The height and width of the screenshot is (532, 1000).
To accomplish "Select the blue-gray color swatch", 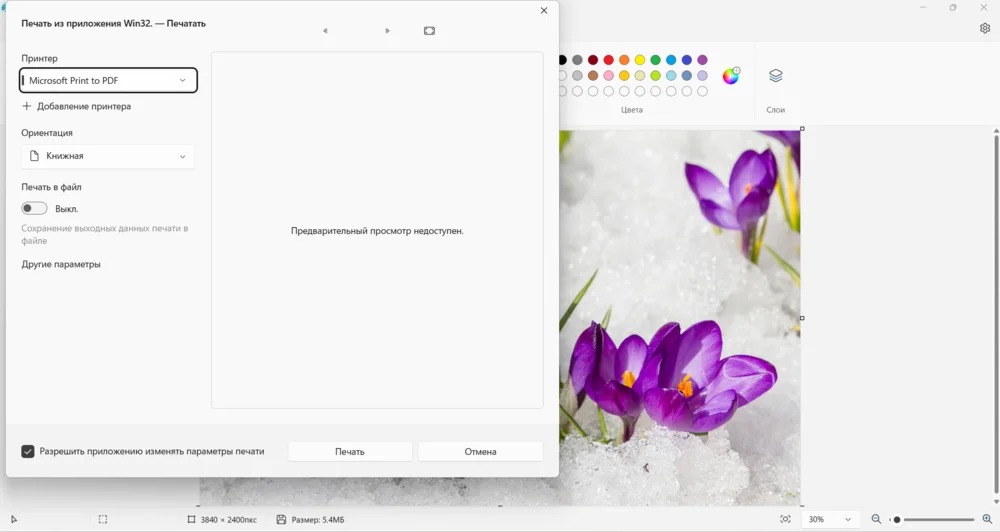I will point(686,75).
